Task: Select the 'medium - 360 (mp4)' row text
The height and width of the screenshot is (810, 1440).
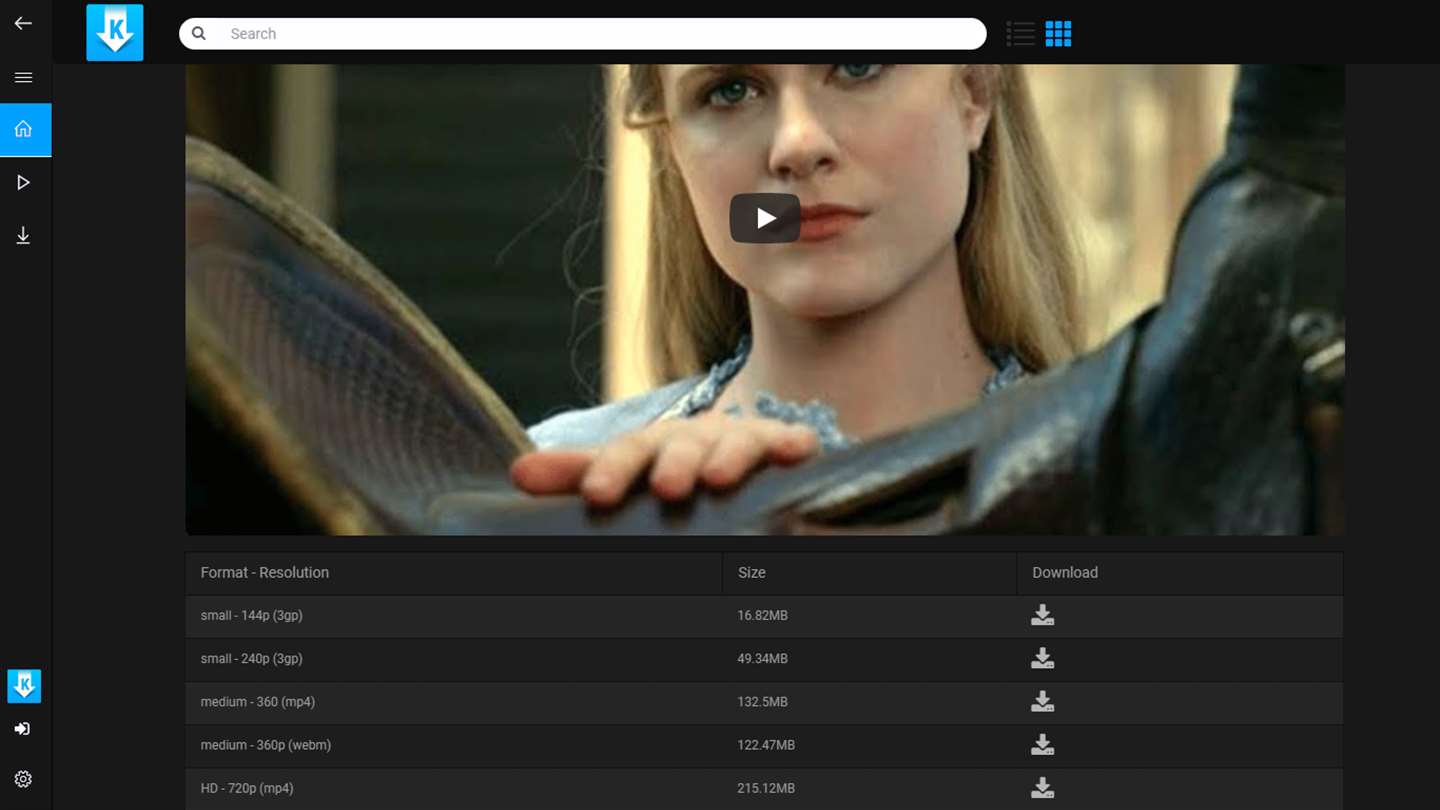Action: point(257,702)
